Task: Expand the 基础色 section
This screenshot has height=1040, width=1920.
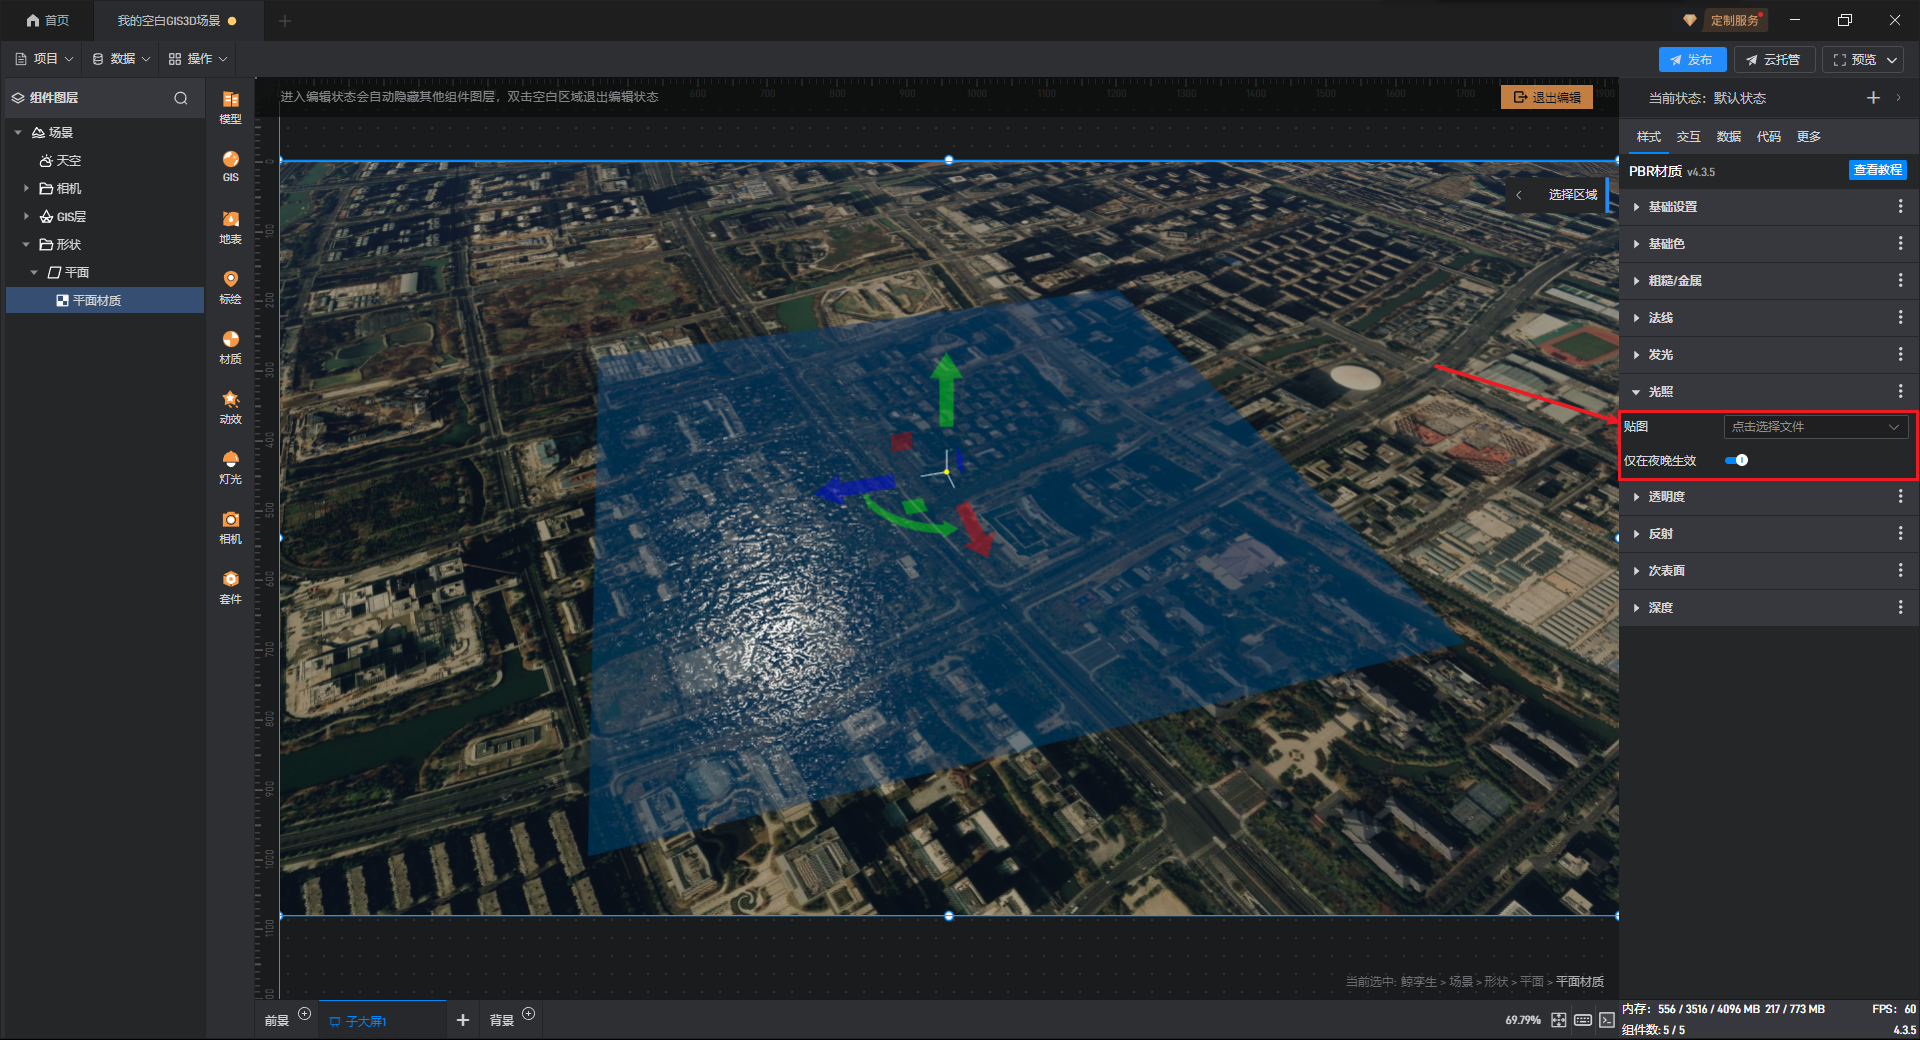Action: 1666,244
